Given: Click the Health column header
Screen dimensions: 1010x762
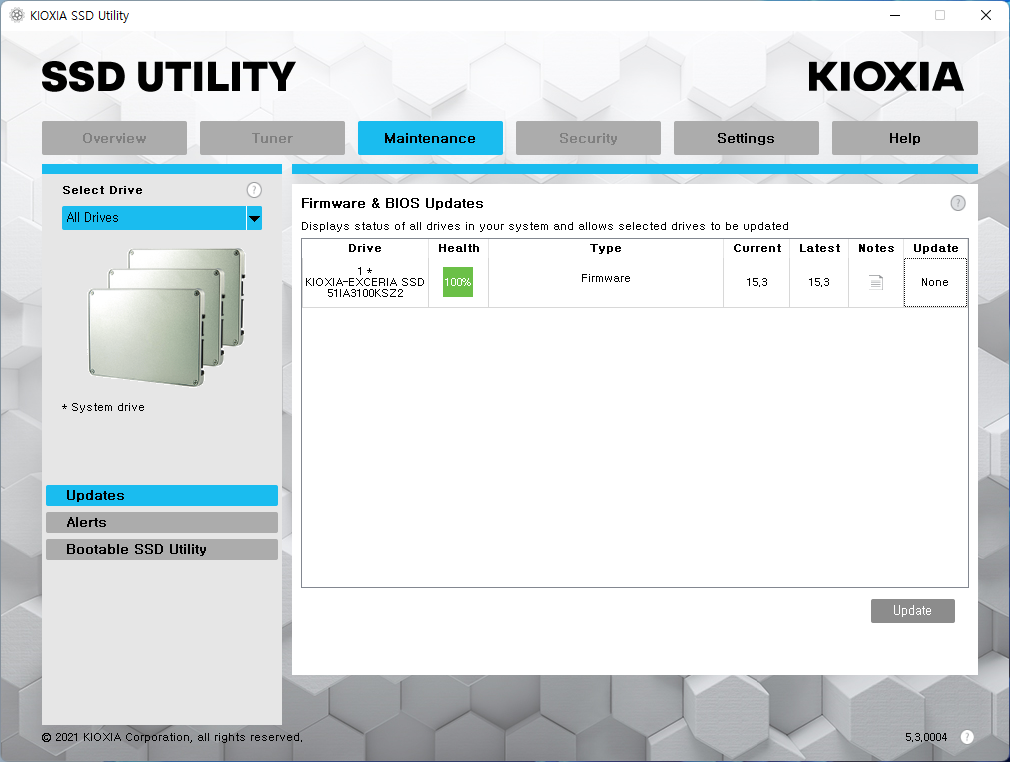Looking at the screenshot, I should coord(459,248).
